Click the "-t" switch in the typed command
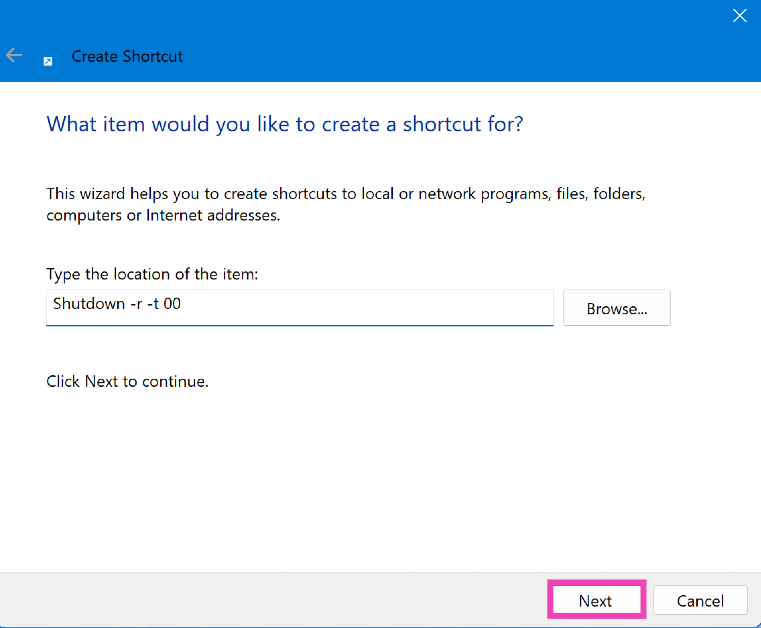The width and height of the screenshot is (761, 628). pyautogui.click(x=153, y=304)
